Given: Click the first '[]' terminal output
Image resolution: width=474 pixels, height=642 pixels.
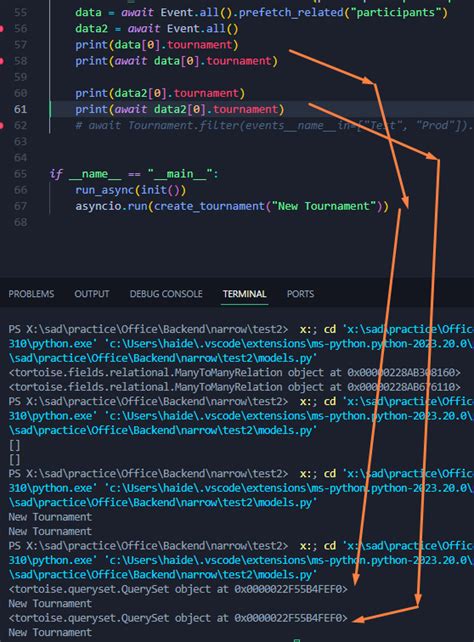Looking at the screenshot, I should 14,445.
